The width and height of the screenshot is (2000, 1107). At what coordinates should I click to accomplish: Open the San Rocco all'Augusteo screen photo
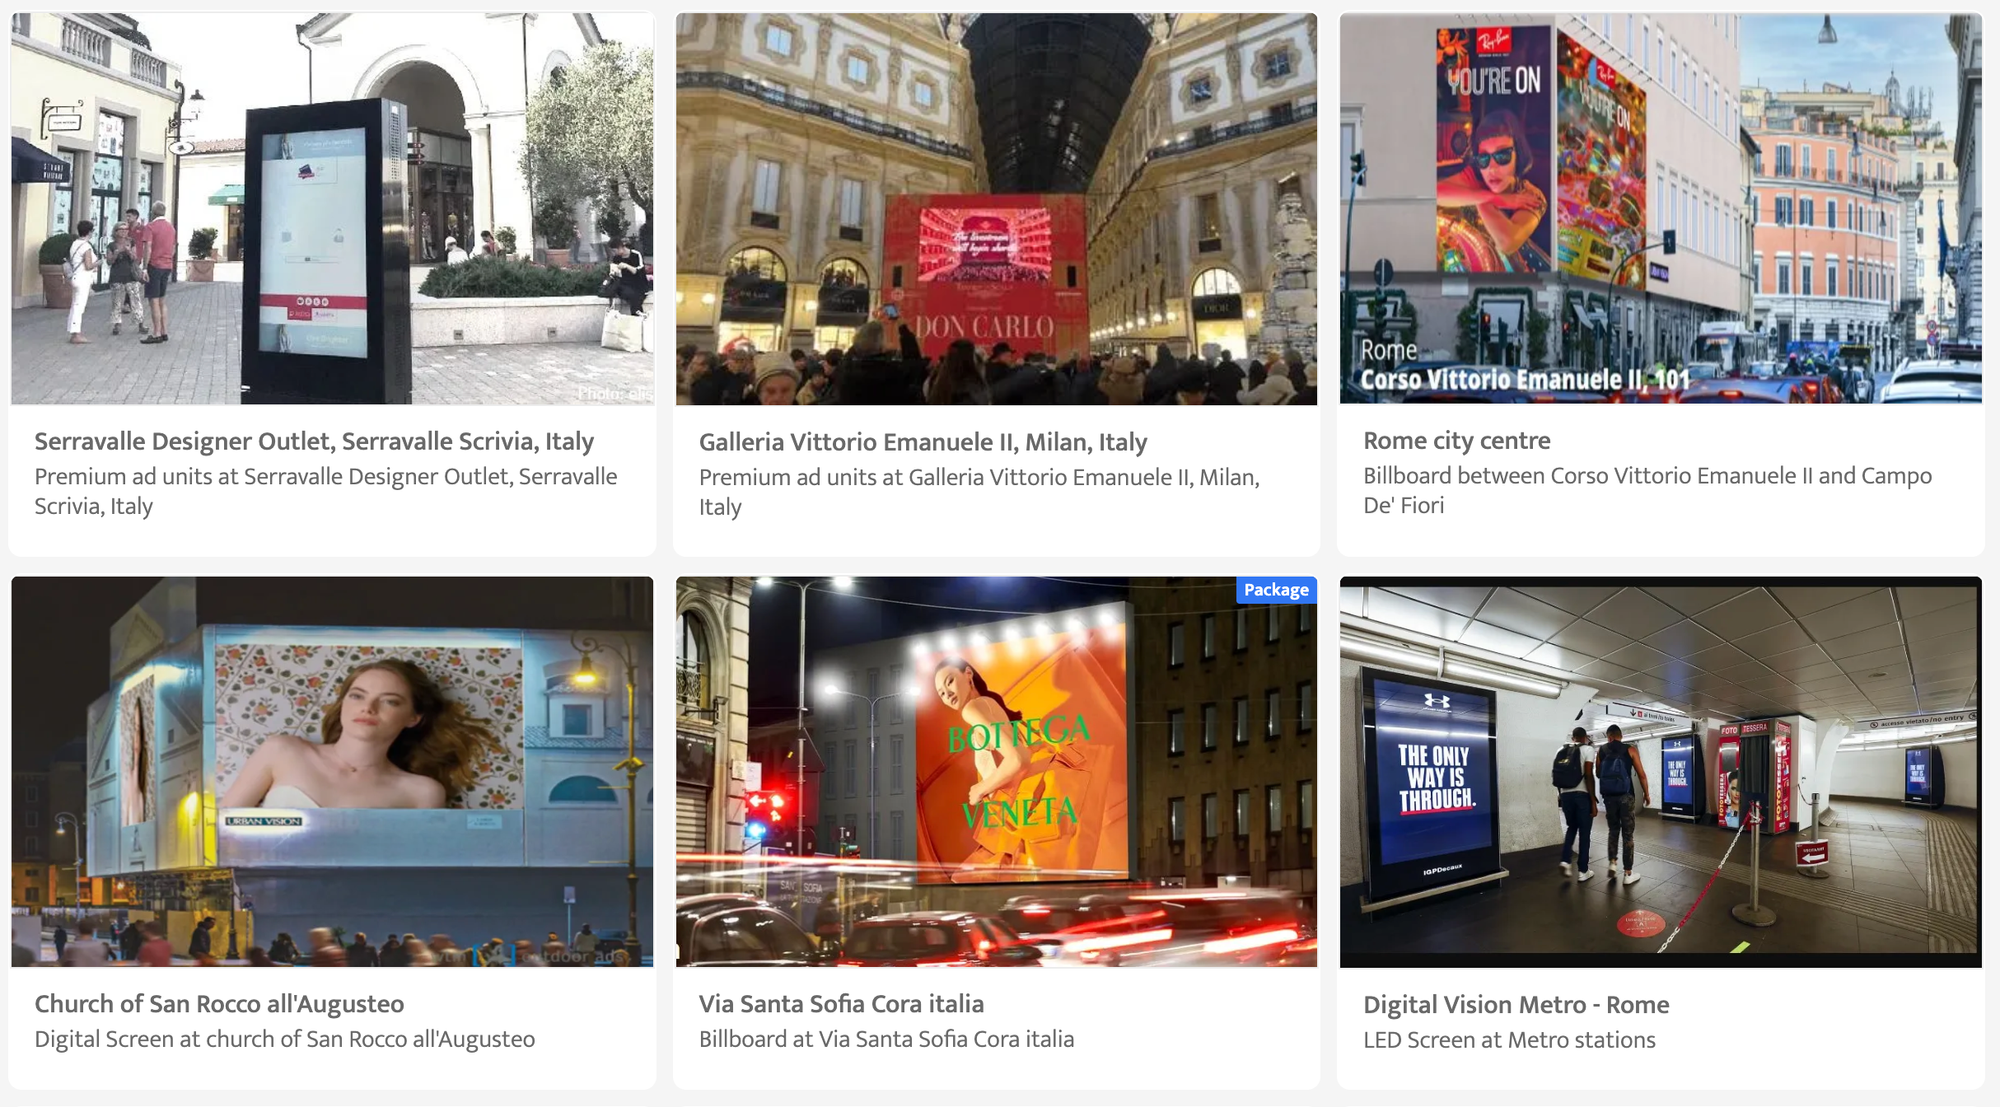pos(332,771)
